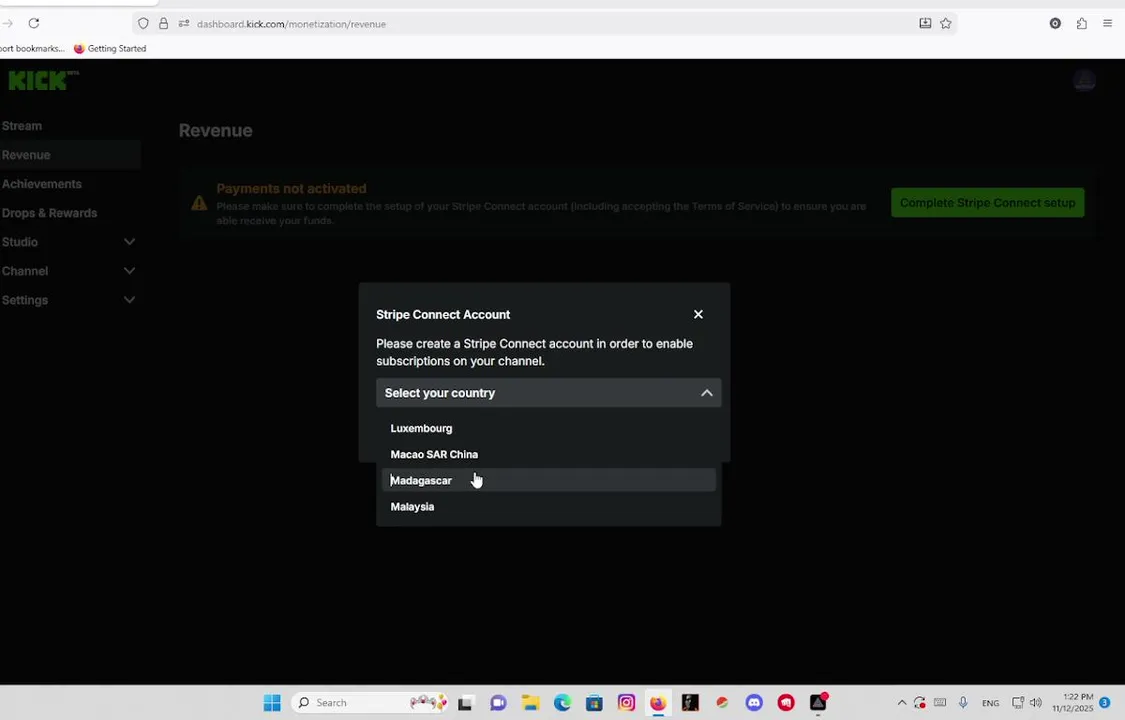
Task: Open Drops & Rewards in the sidebar
Action: coord(50,213)
